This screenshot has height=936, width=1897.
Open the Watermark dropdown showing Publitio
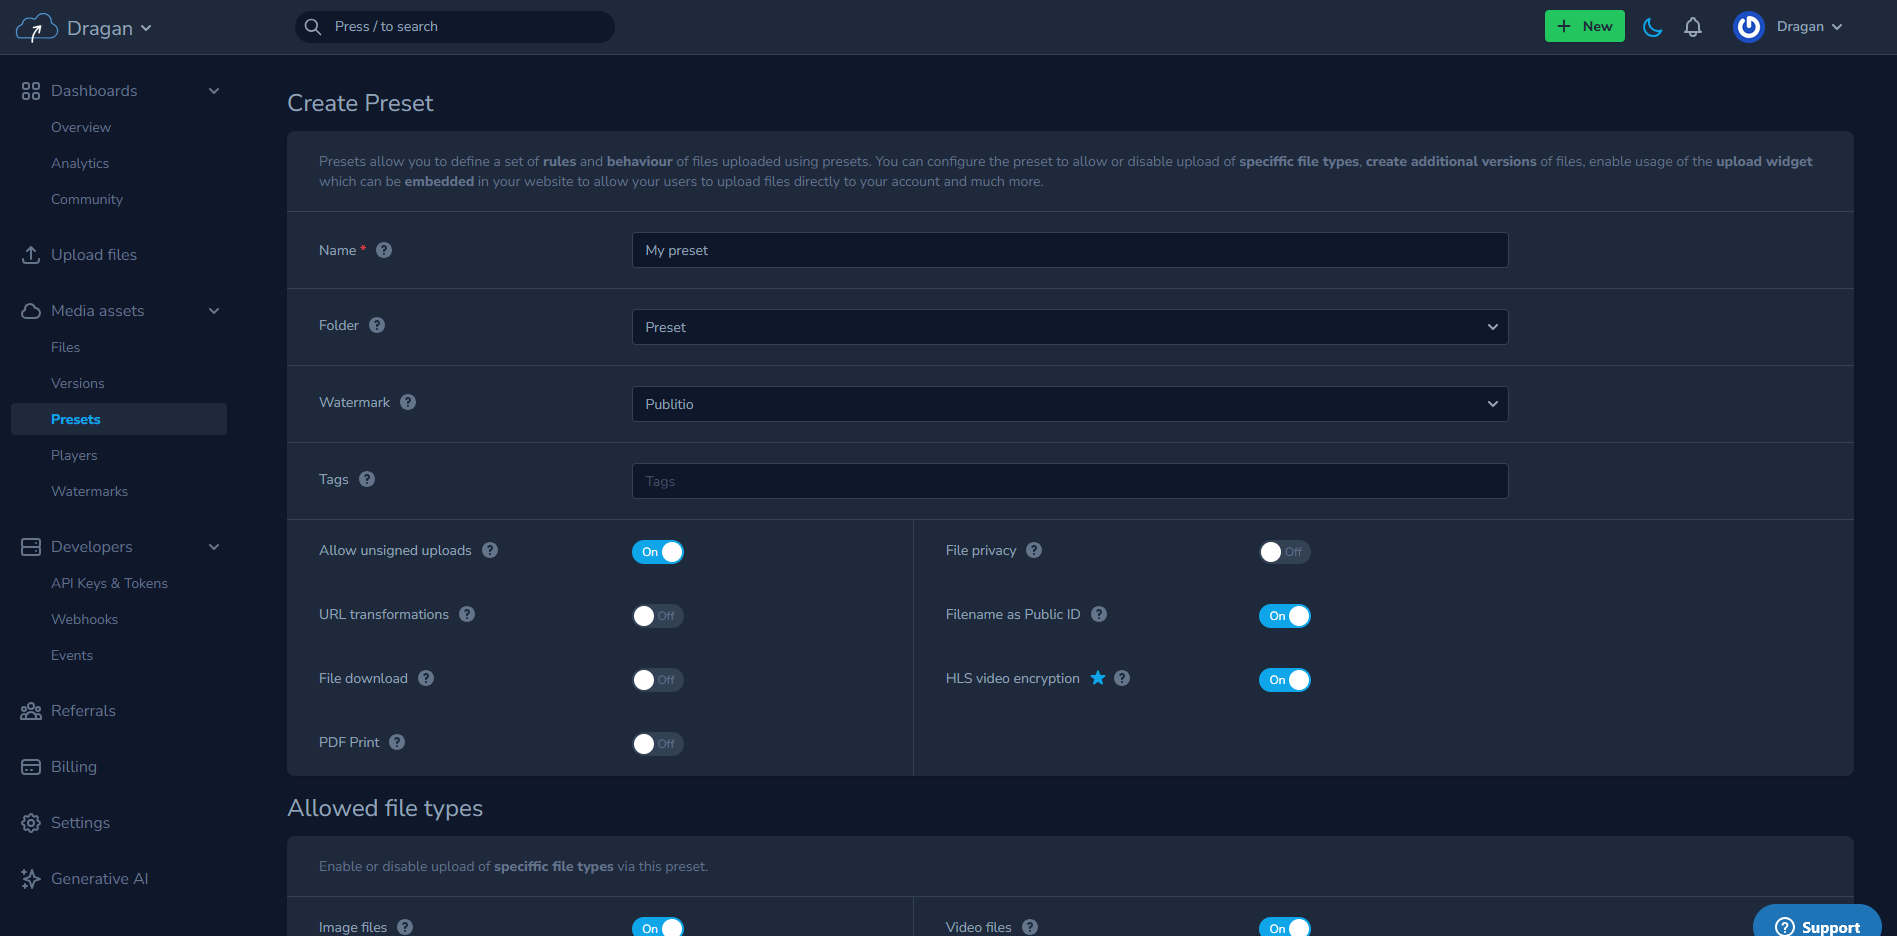pos(1069,404)
